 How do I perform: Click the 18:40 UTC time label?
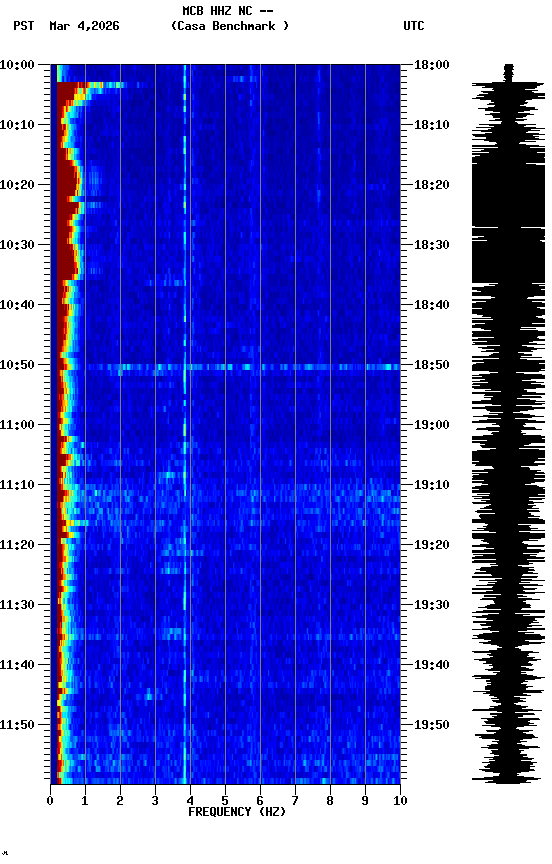tap(432, 305)
